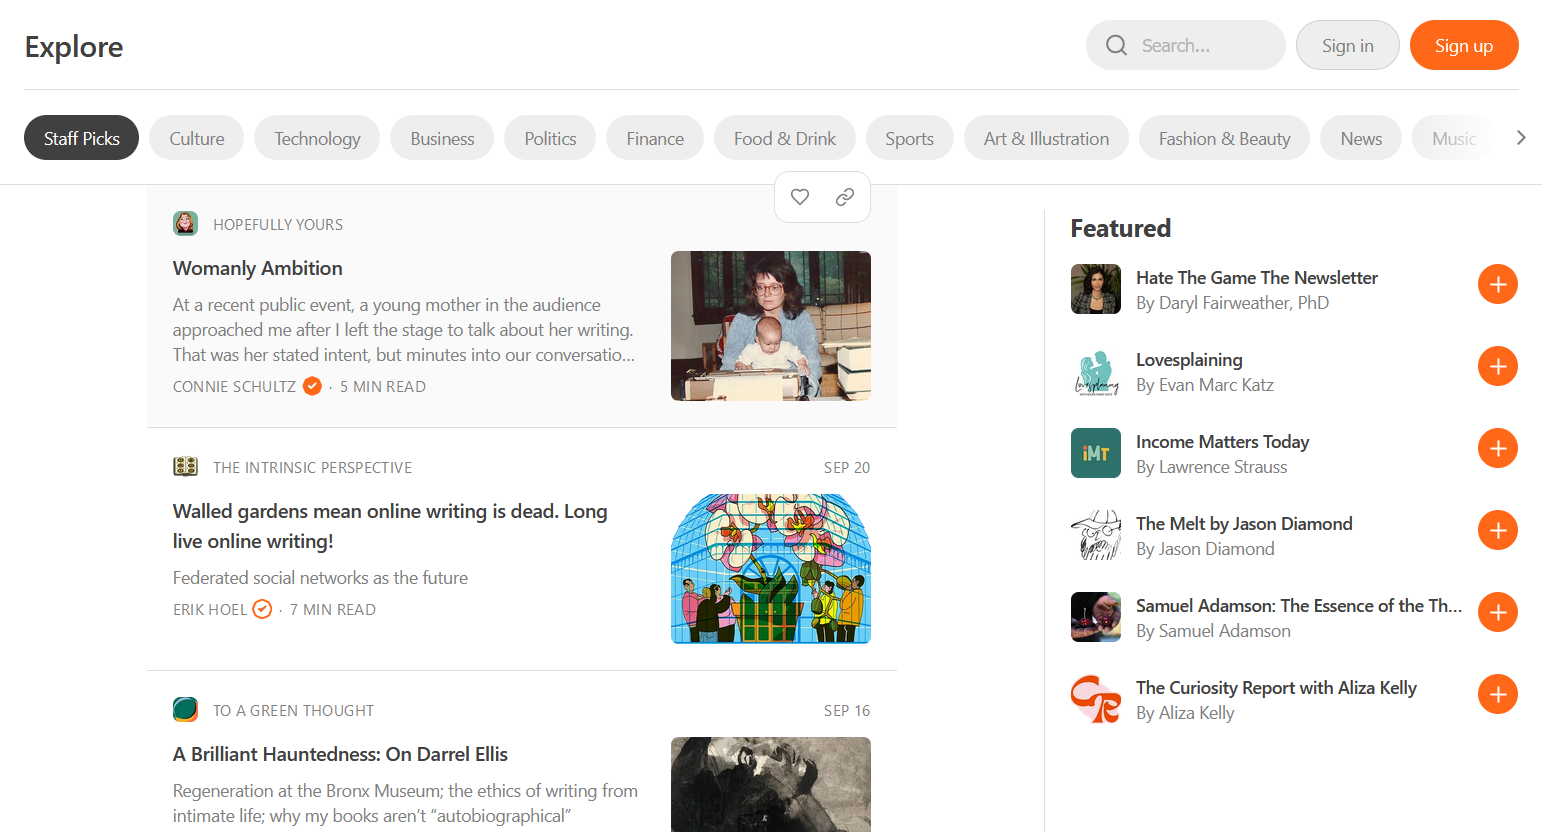Add The Melt by Jason Diamond

1497,531
